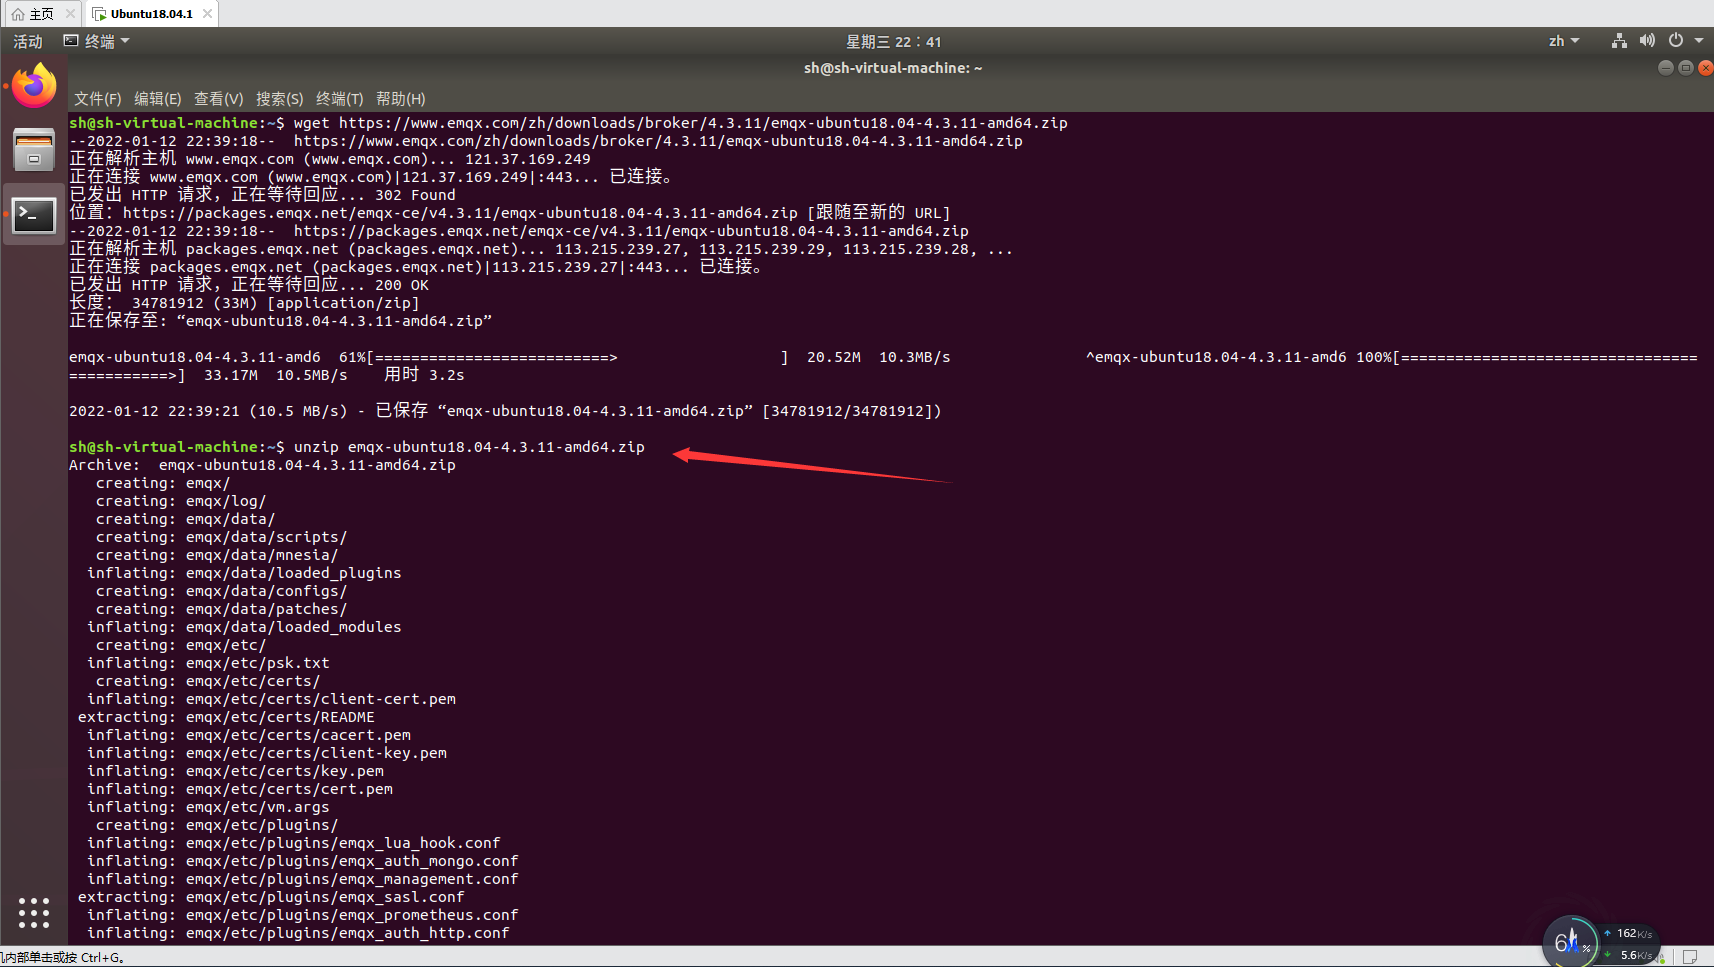
Task: Click the '已保存' download complete line
Action: click(x=505, y=411)
